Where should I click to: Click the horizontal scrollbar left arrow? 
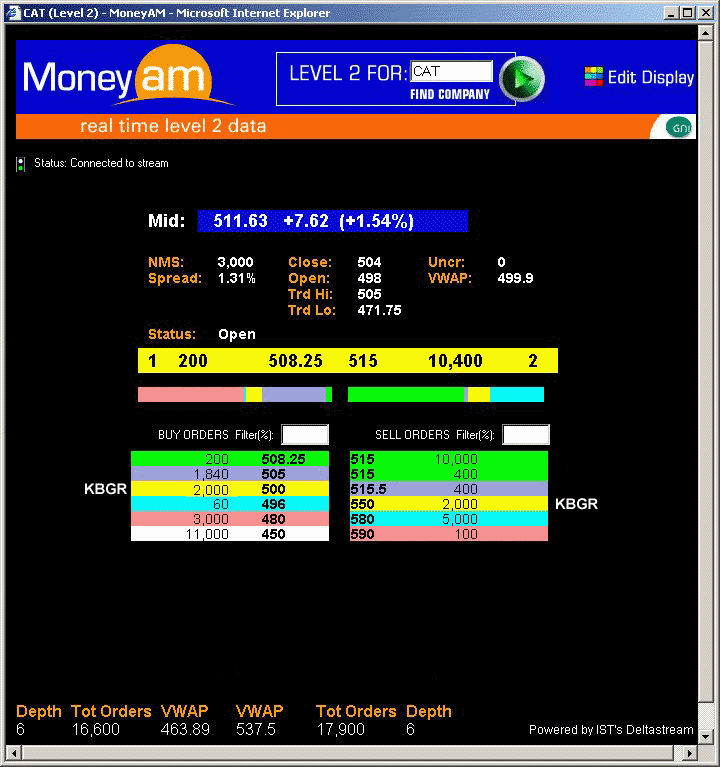coord(14,750)
